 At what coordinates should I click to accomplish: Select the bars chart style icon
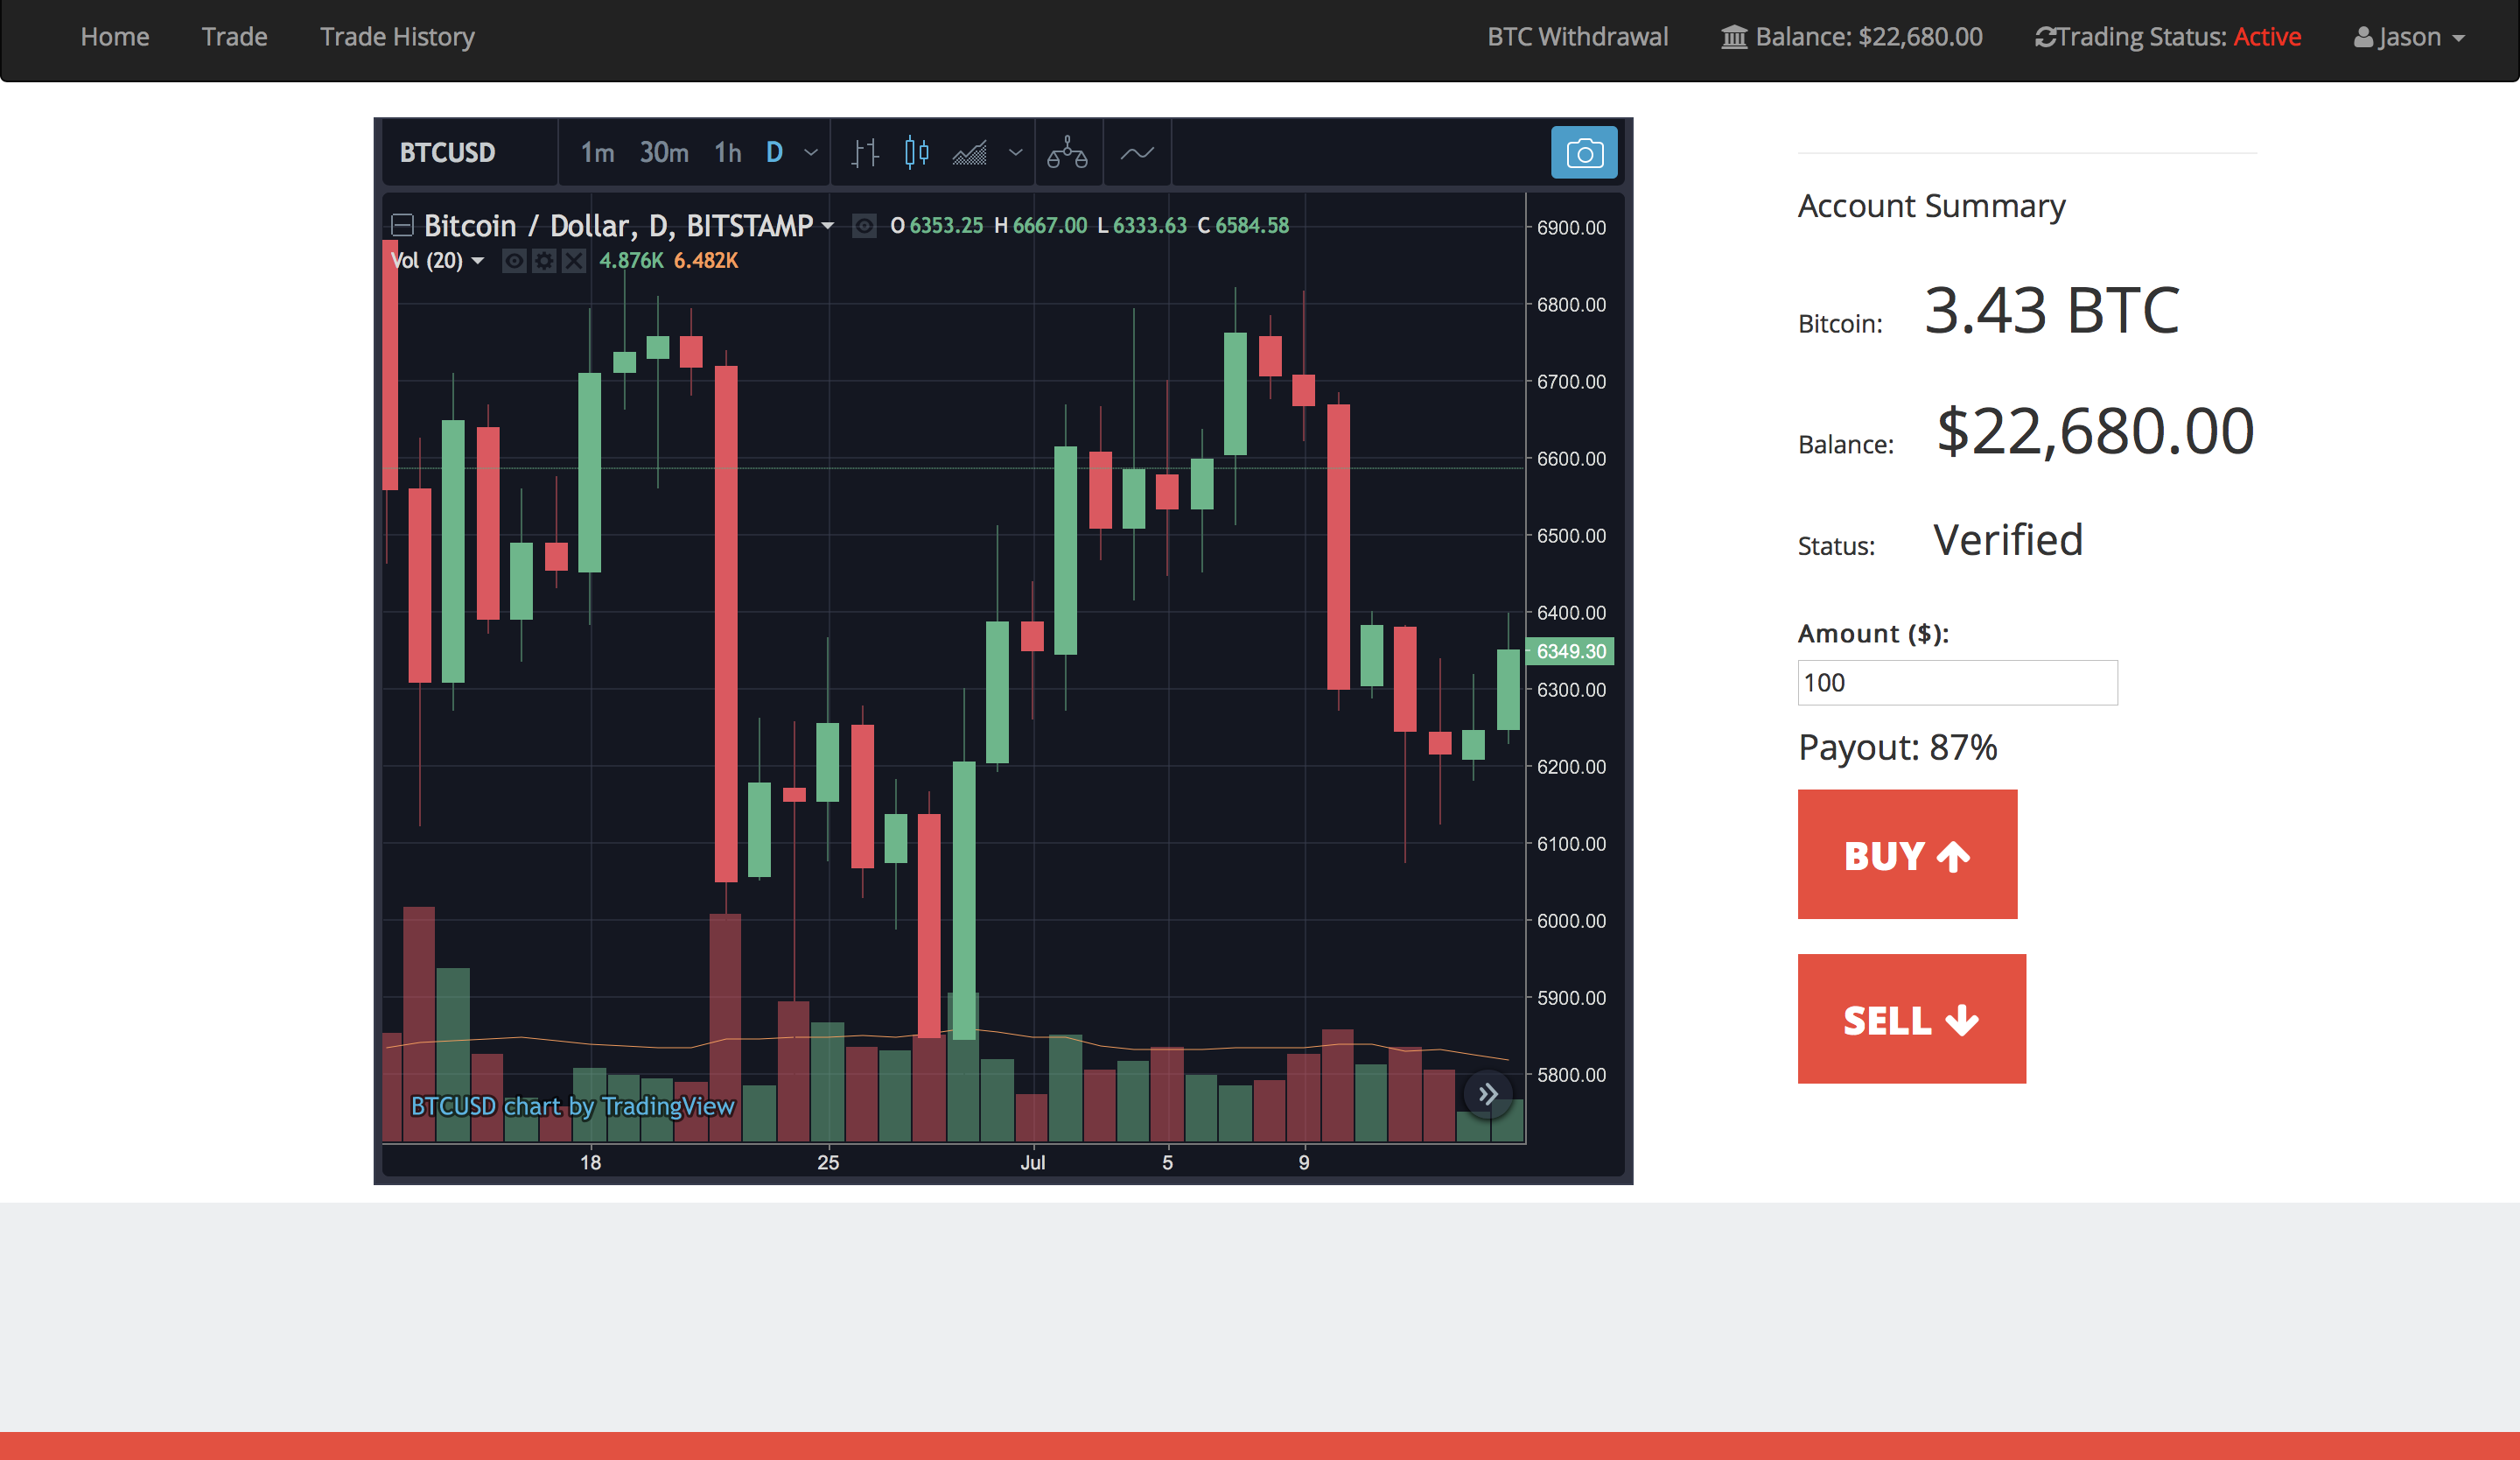(865, 153)
